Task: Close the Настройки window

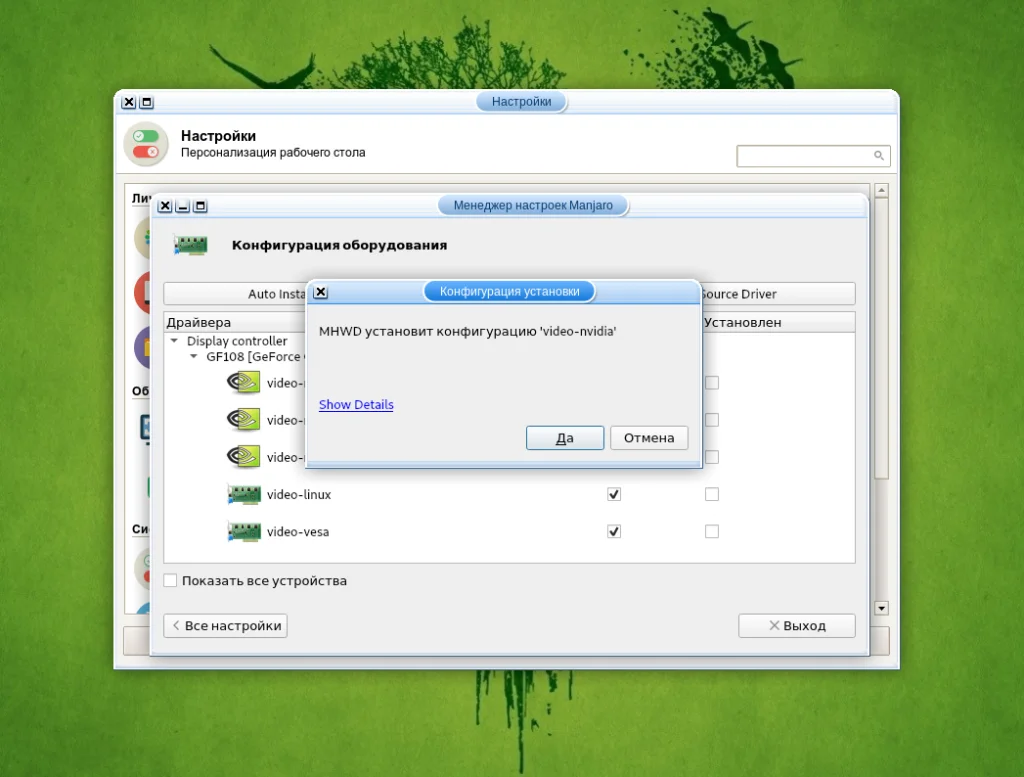Action: click(x=129, y=102)
